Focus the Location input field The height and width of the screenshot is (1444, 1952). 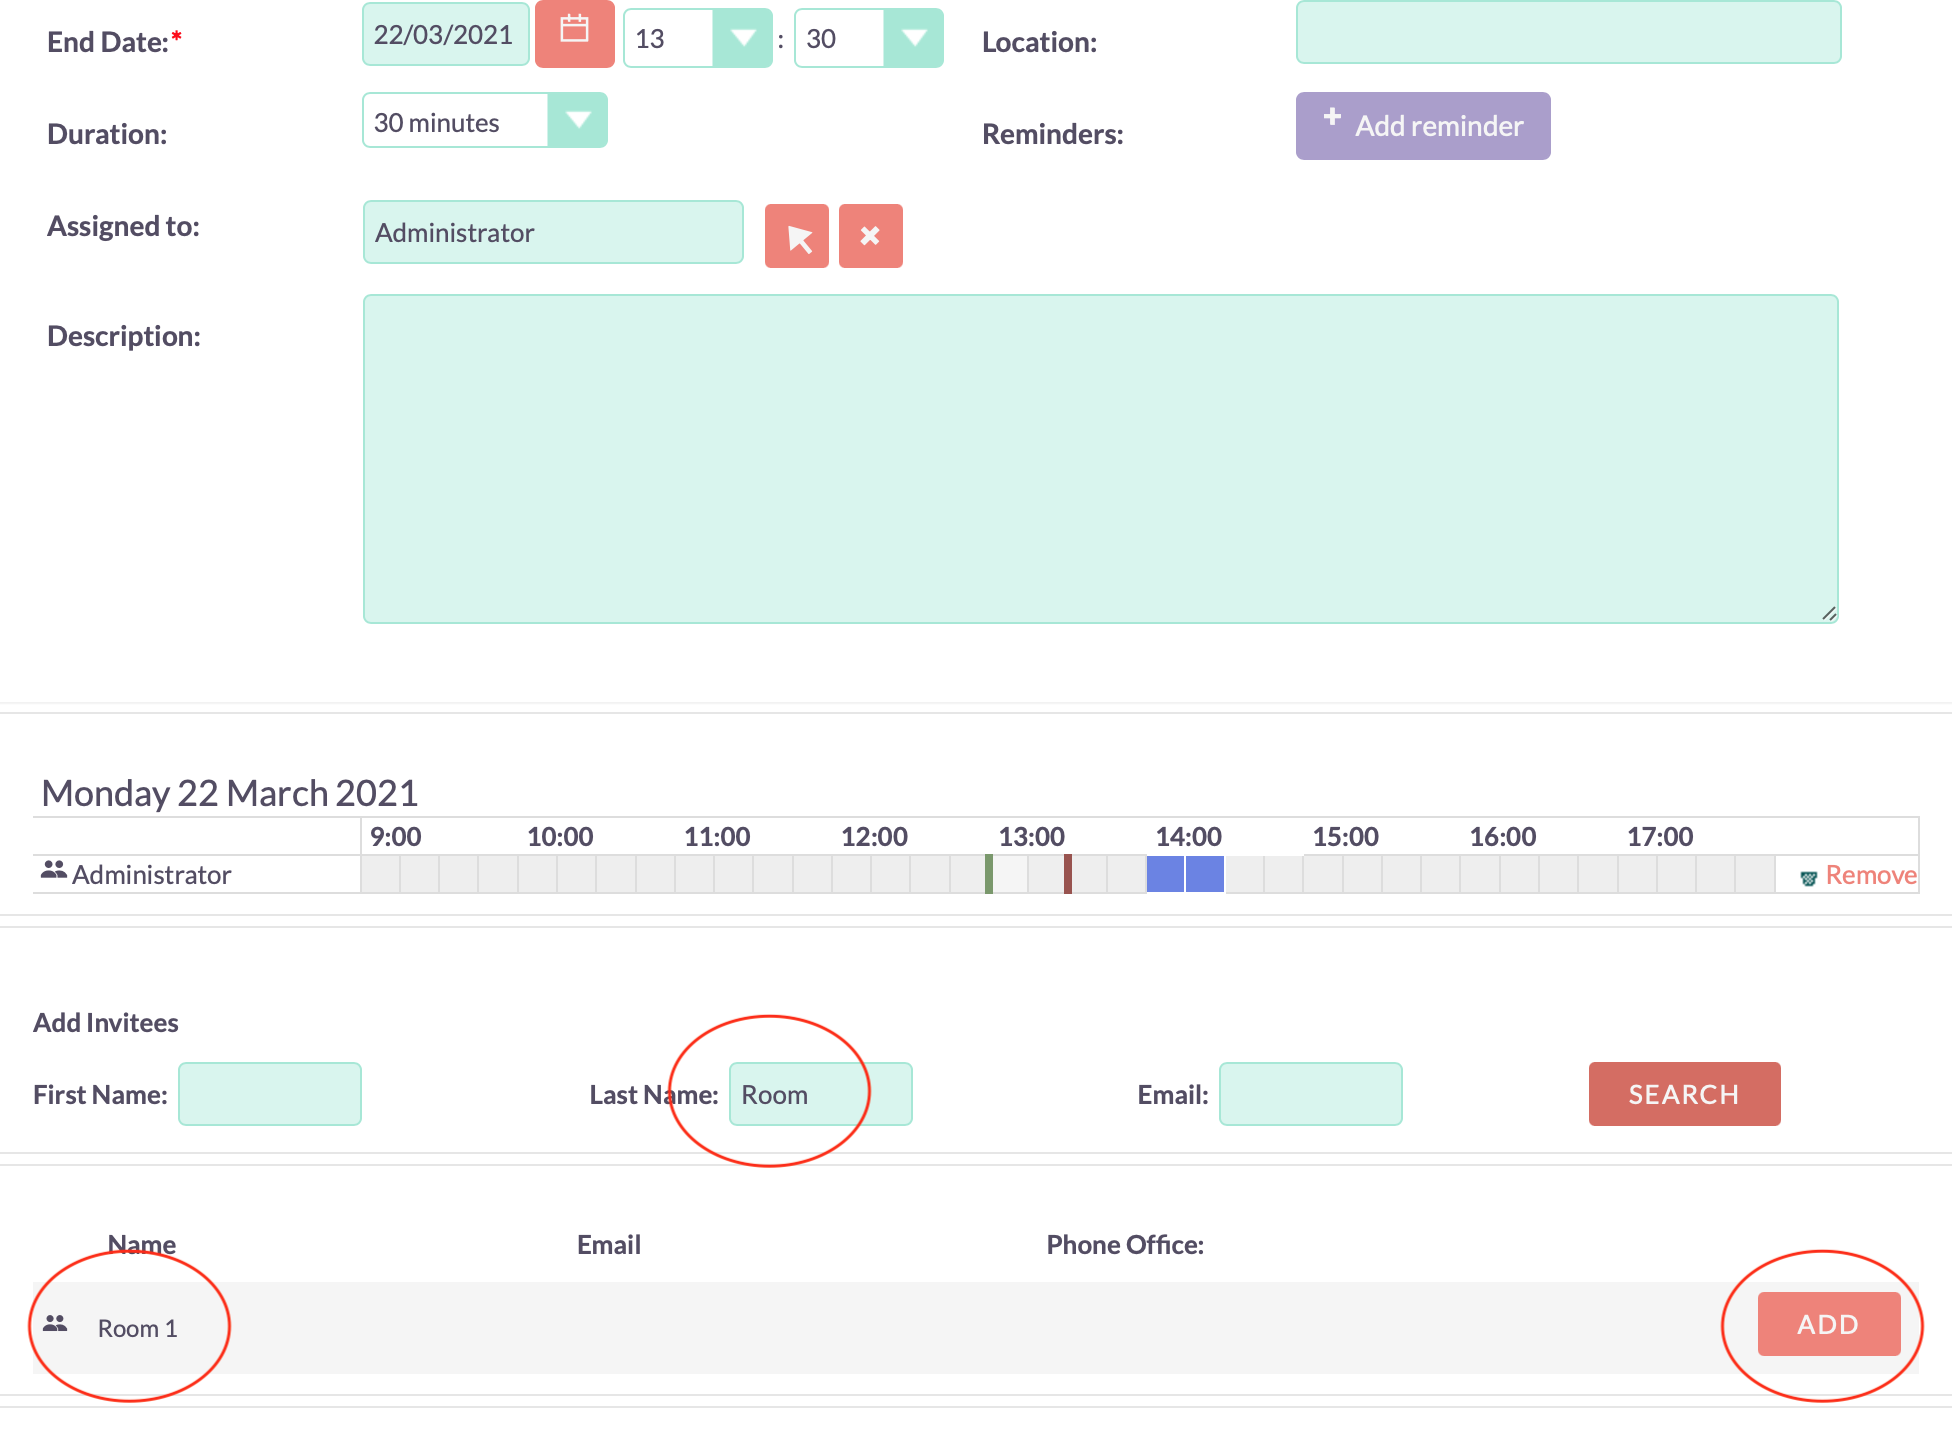(1568, 32)
